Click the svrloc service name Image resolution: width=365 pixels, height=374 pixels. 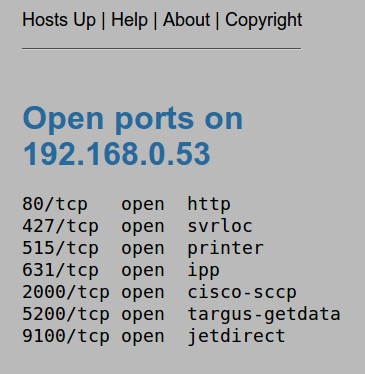[220, 226]
